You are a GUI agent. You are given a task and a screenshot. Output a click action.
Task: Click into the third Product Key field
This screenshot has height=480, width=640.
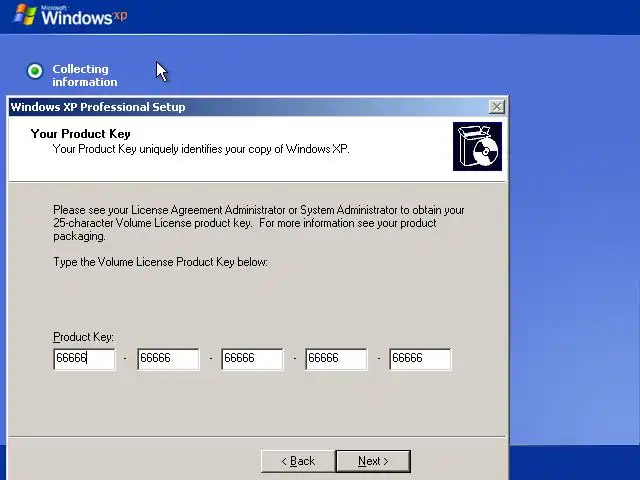pos(252,359)
